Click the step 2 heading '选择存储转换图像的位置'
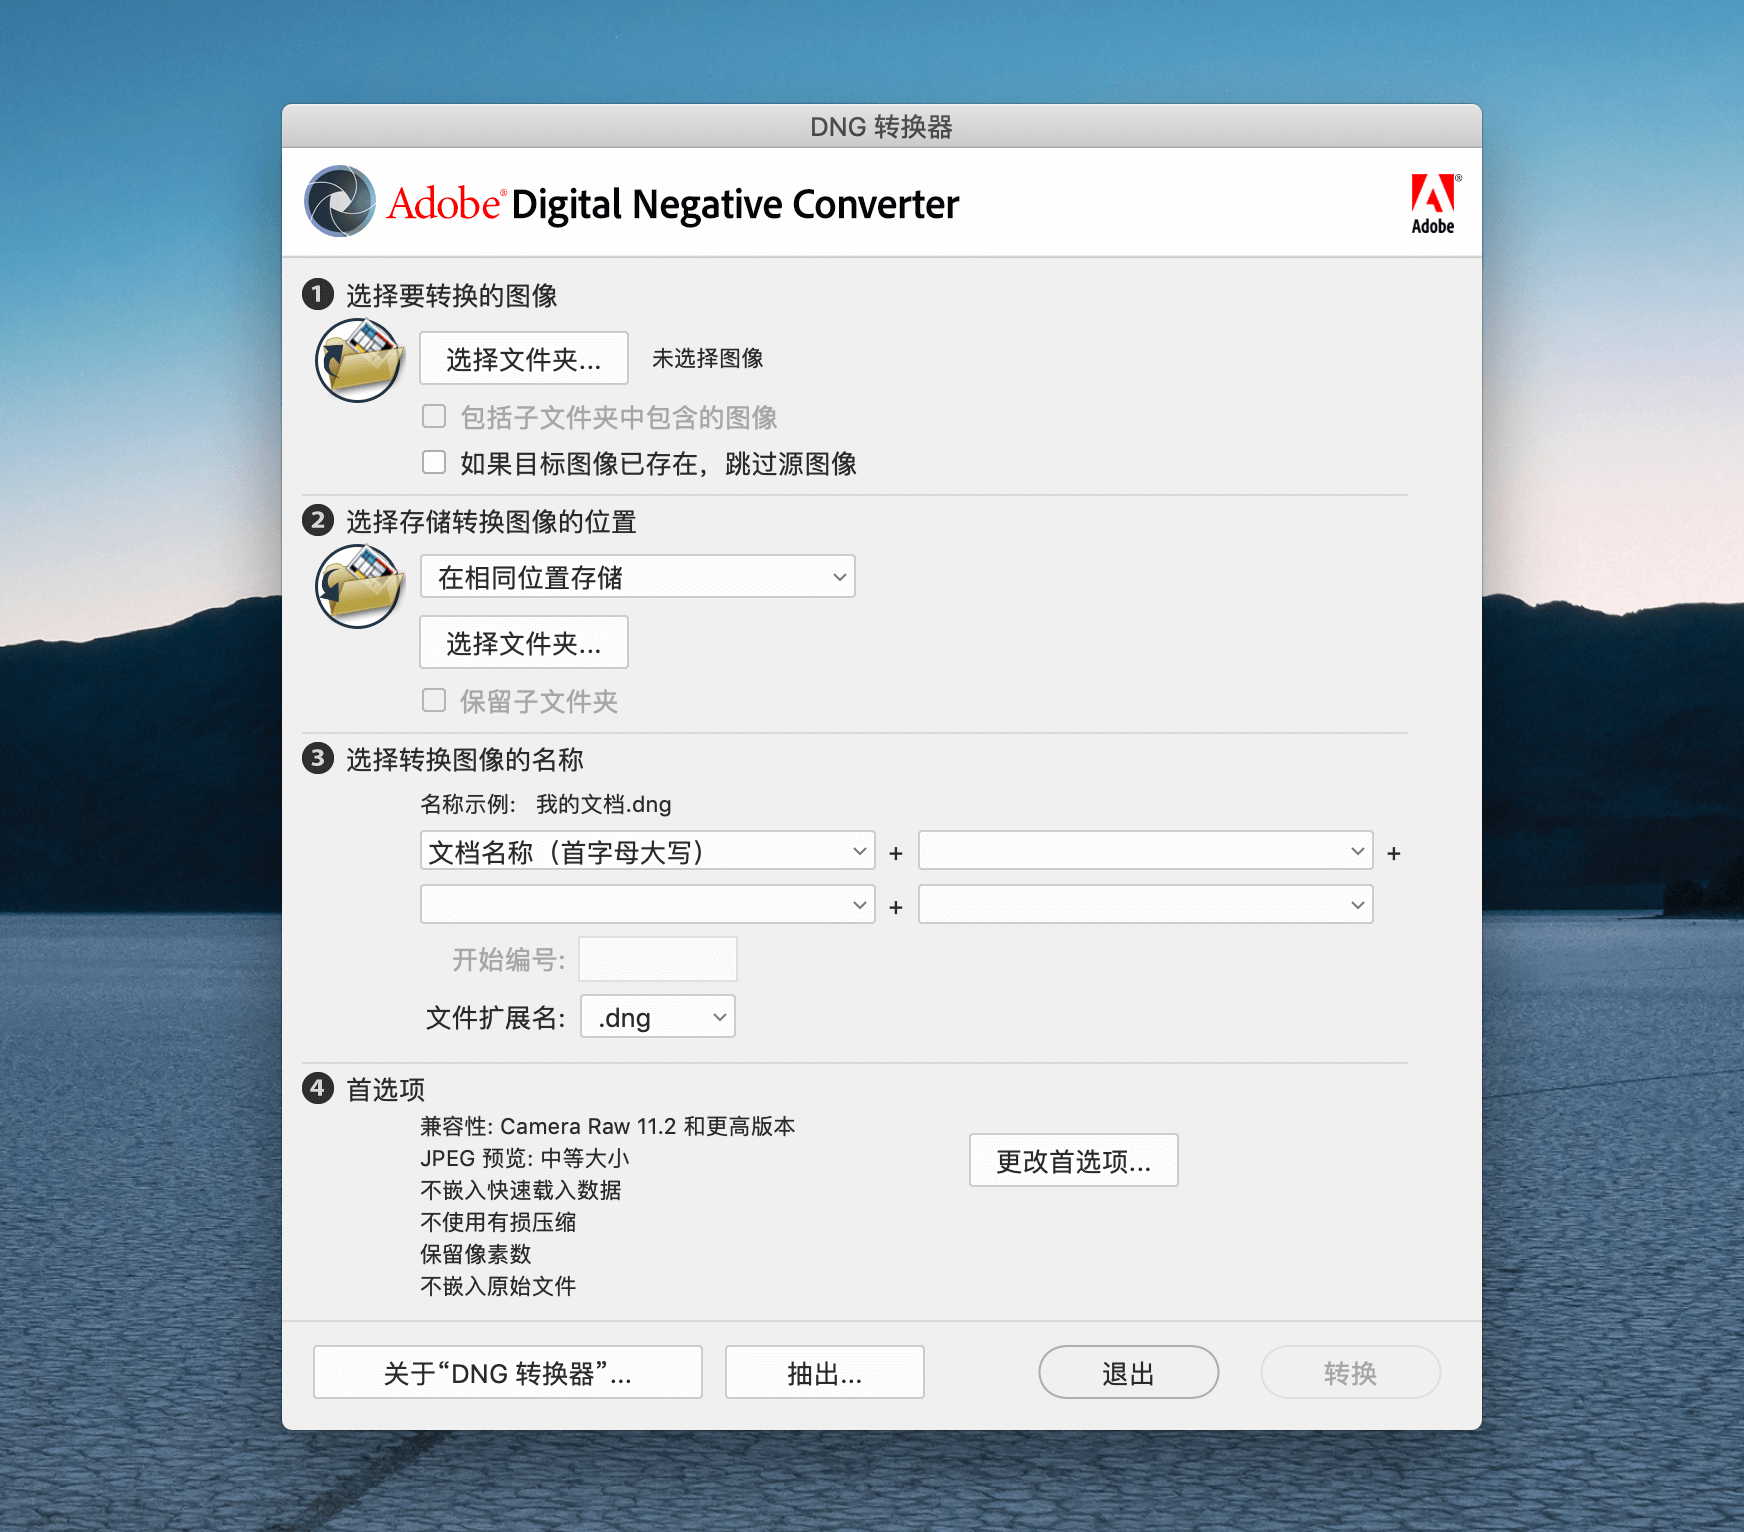The image size is (1744, 1532). 491,521
